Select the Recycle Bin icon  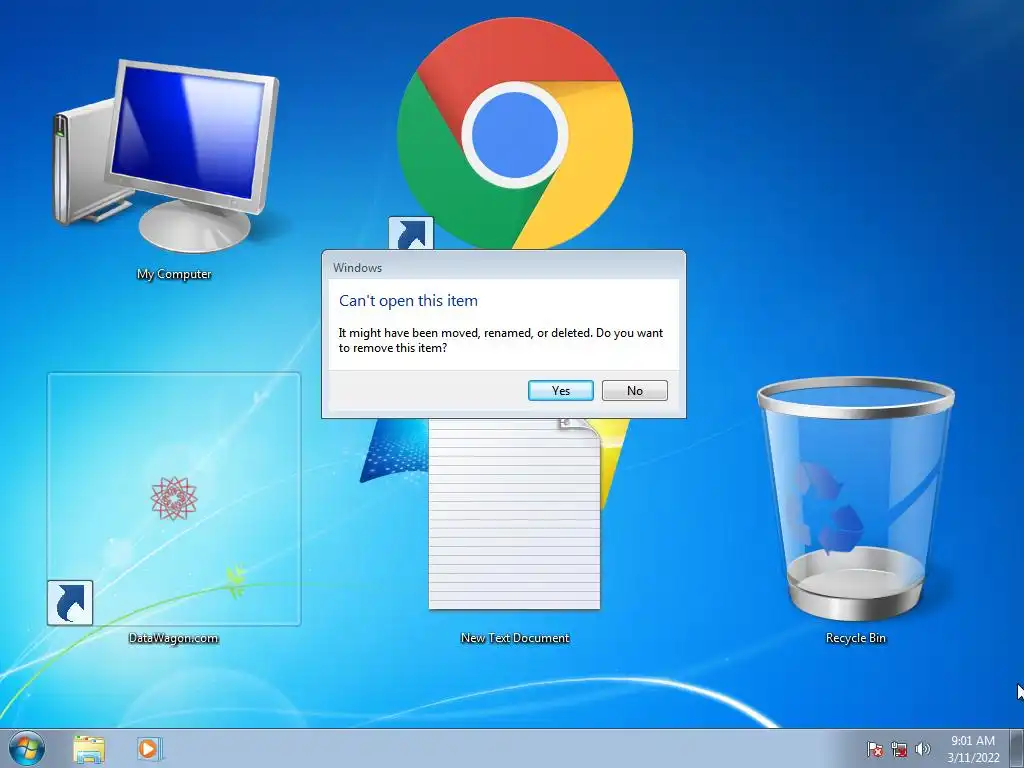pos(856,498)
